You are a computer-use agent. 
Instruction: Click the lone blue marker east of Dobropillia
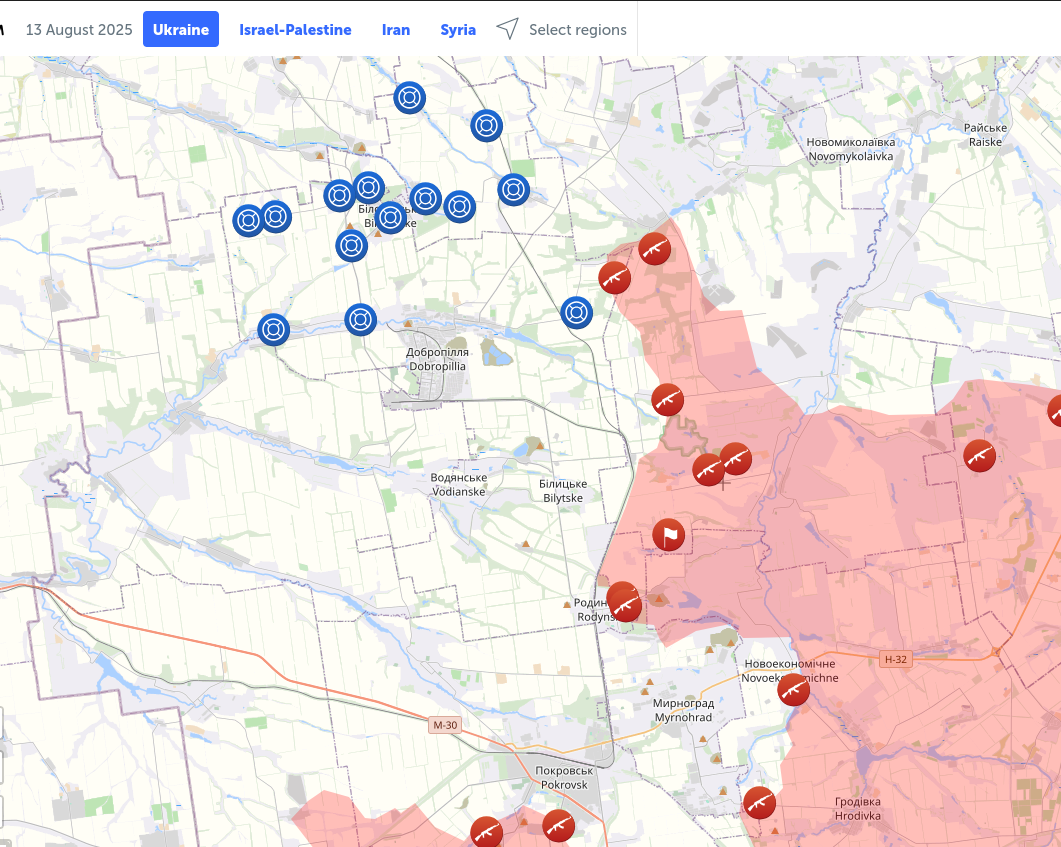(577, 313)
